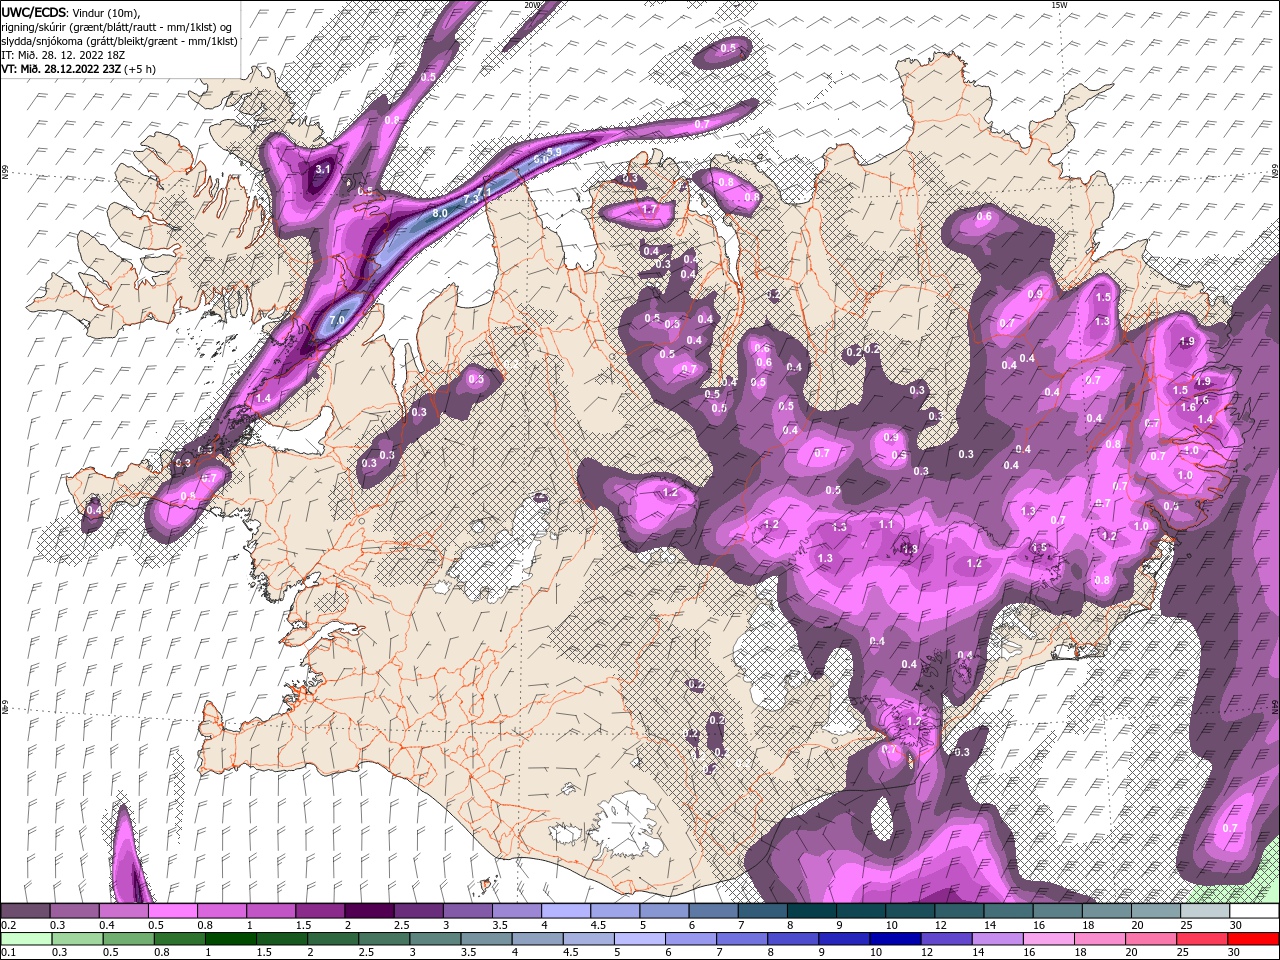Image resolution: width=1280 pixels, height=960 pixels.
Task: Click the '5.9' precipitation value on the map
Action: 555,151
